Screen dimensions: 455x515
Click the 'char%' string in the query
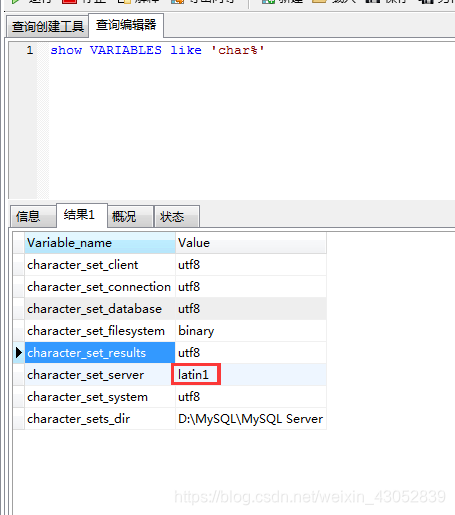(x=238, y=50)
